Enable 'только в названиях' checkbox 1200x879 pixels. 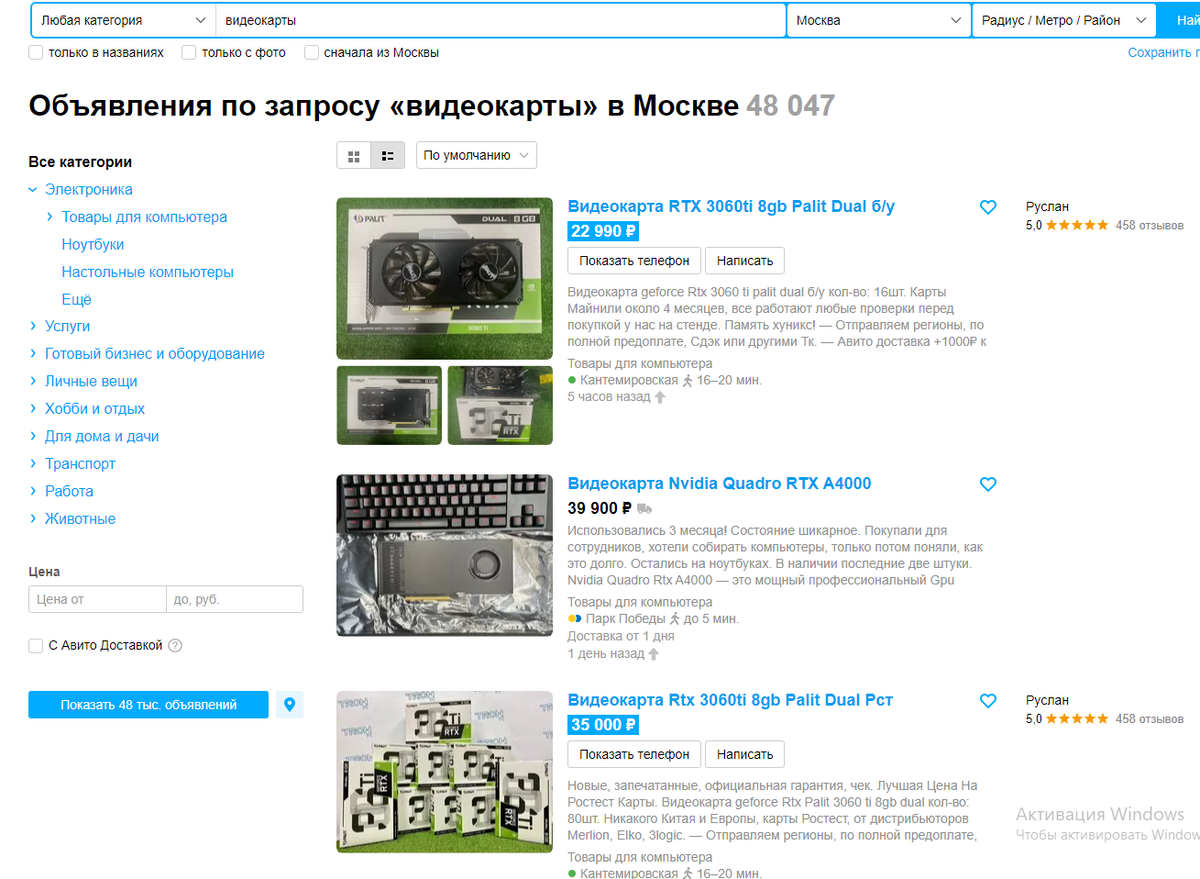tap(36, 52)
